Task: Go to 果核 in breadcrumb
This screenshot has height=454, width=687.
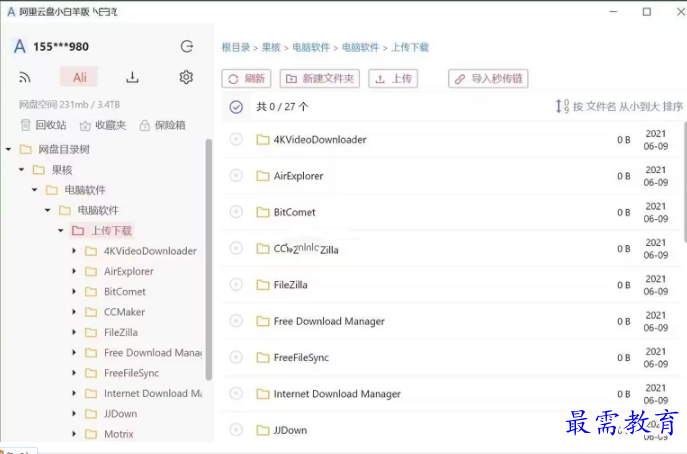Action: 271,47
